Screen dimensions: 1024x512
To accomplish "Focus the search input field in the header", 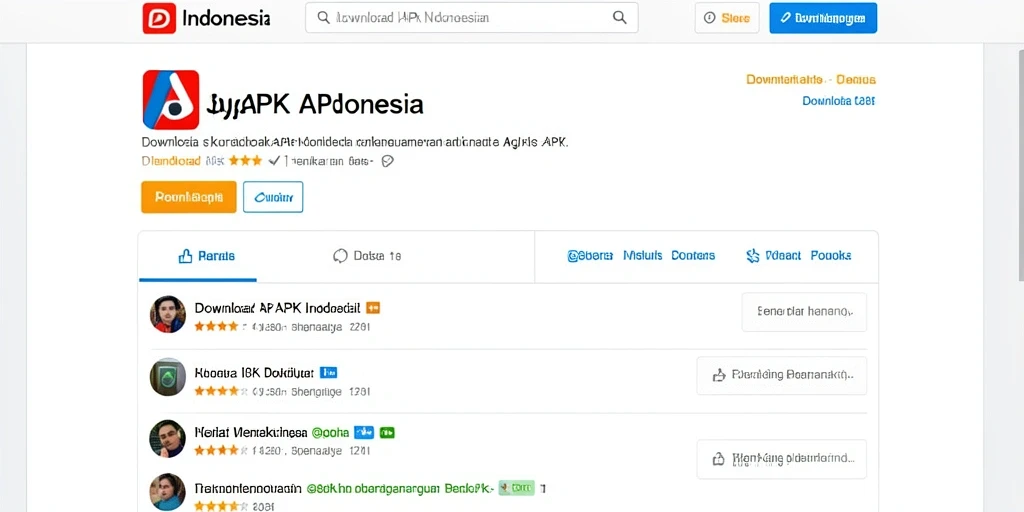I will [472, 18].
